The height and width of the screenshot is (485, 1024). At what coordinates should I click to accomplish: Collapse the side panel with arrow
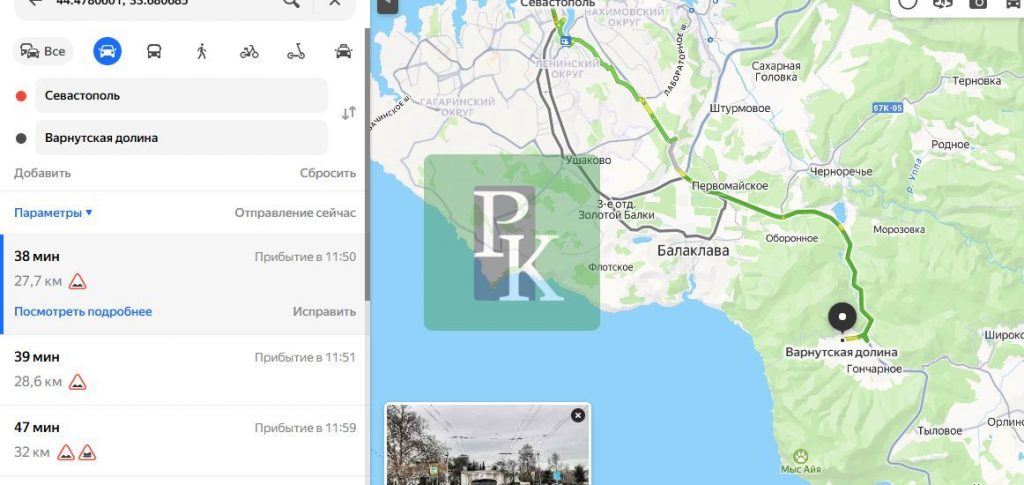[384, 4]
